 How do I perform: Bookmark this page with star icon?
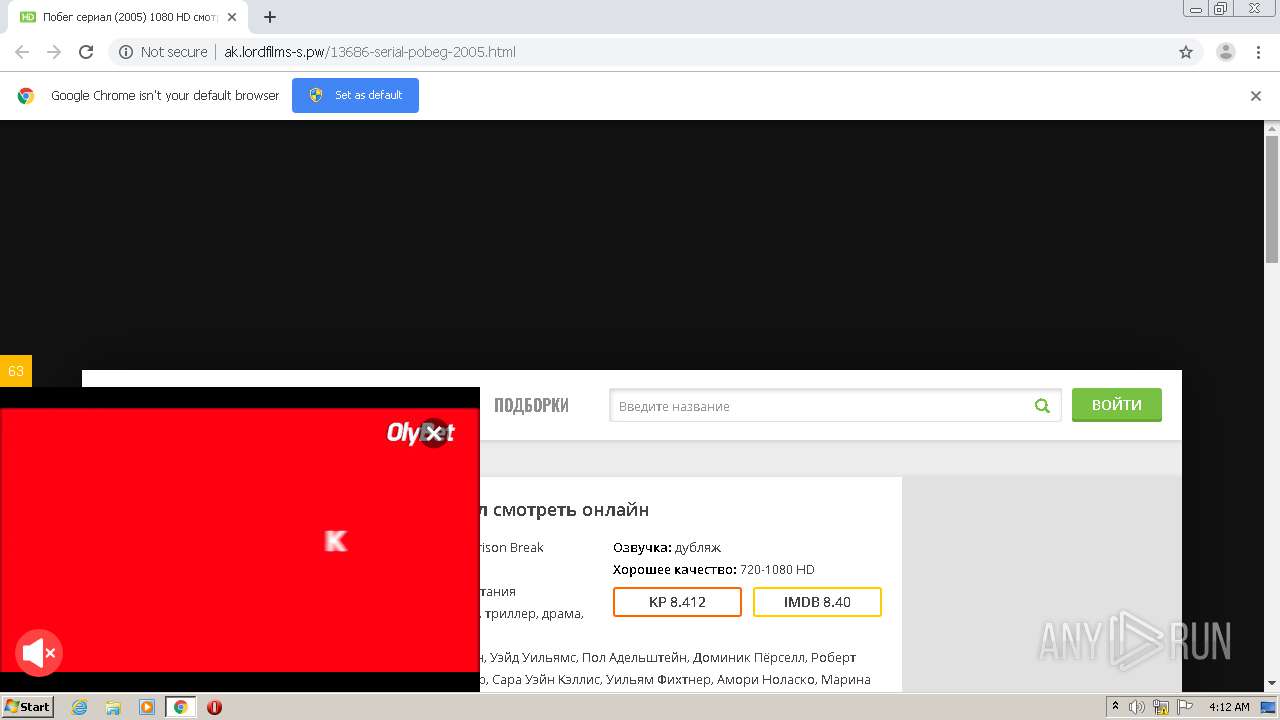1186,52
